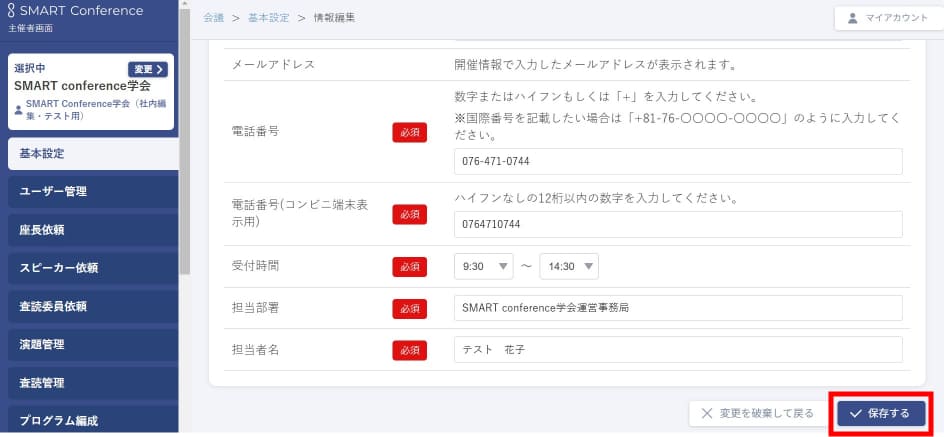
Task: Select 基本設定 in the sidebar
Action: pos(92,153)
